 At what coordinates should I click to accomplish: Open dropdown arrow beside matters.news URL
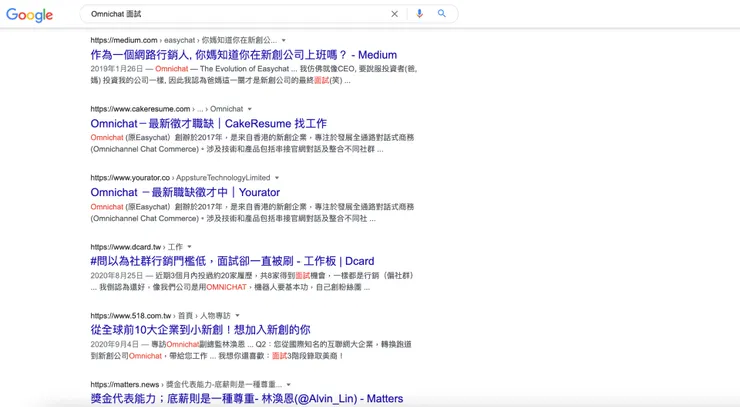click(289, 385)
